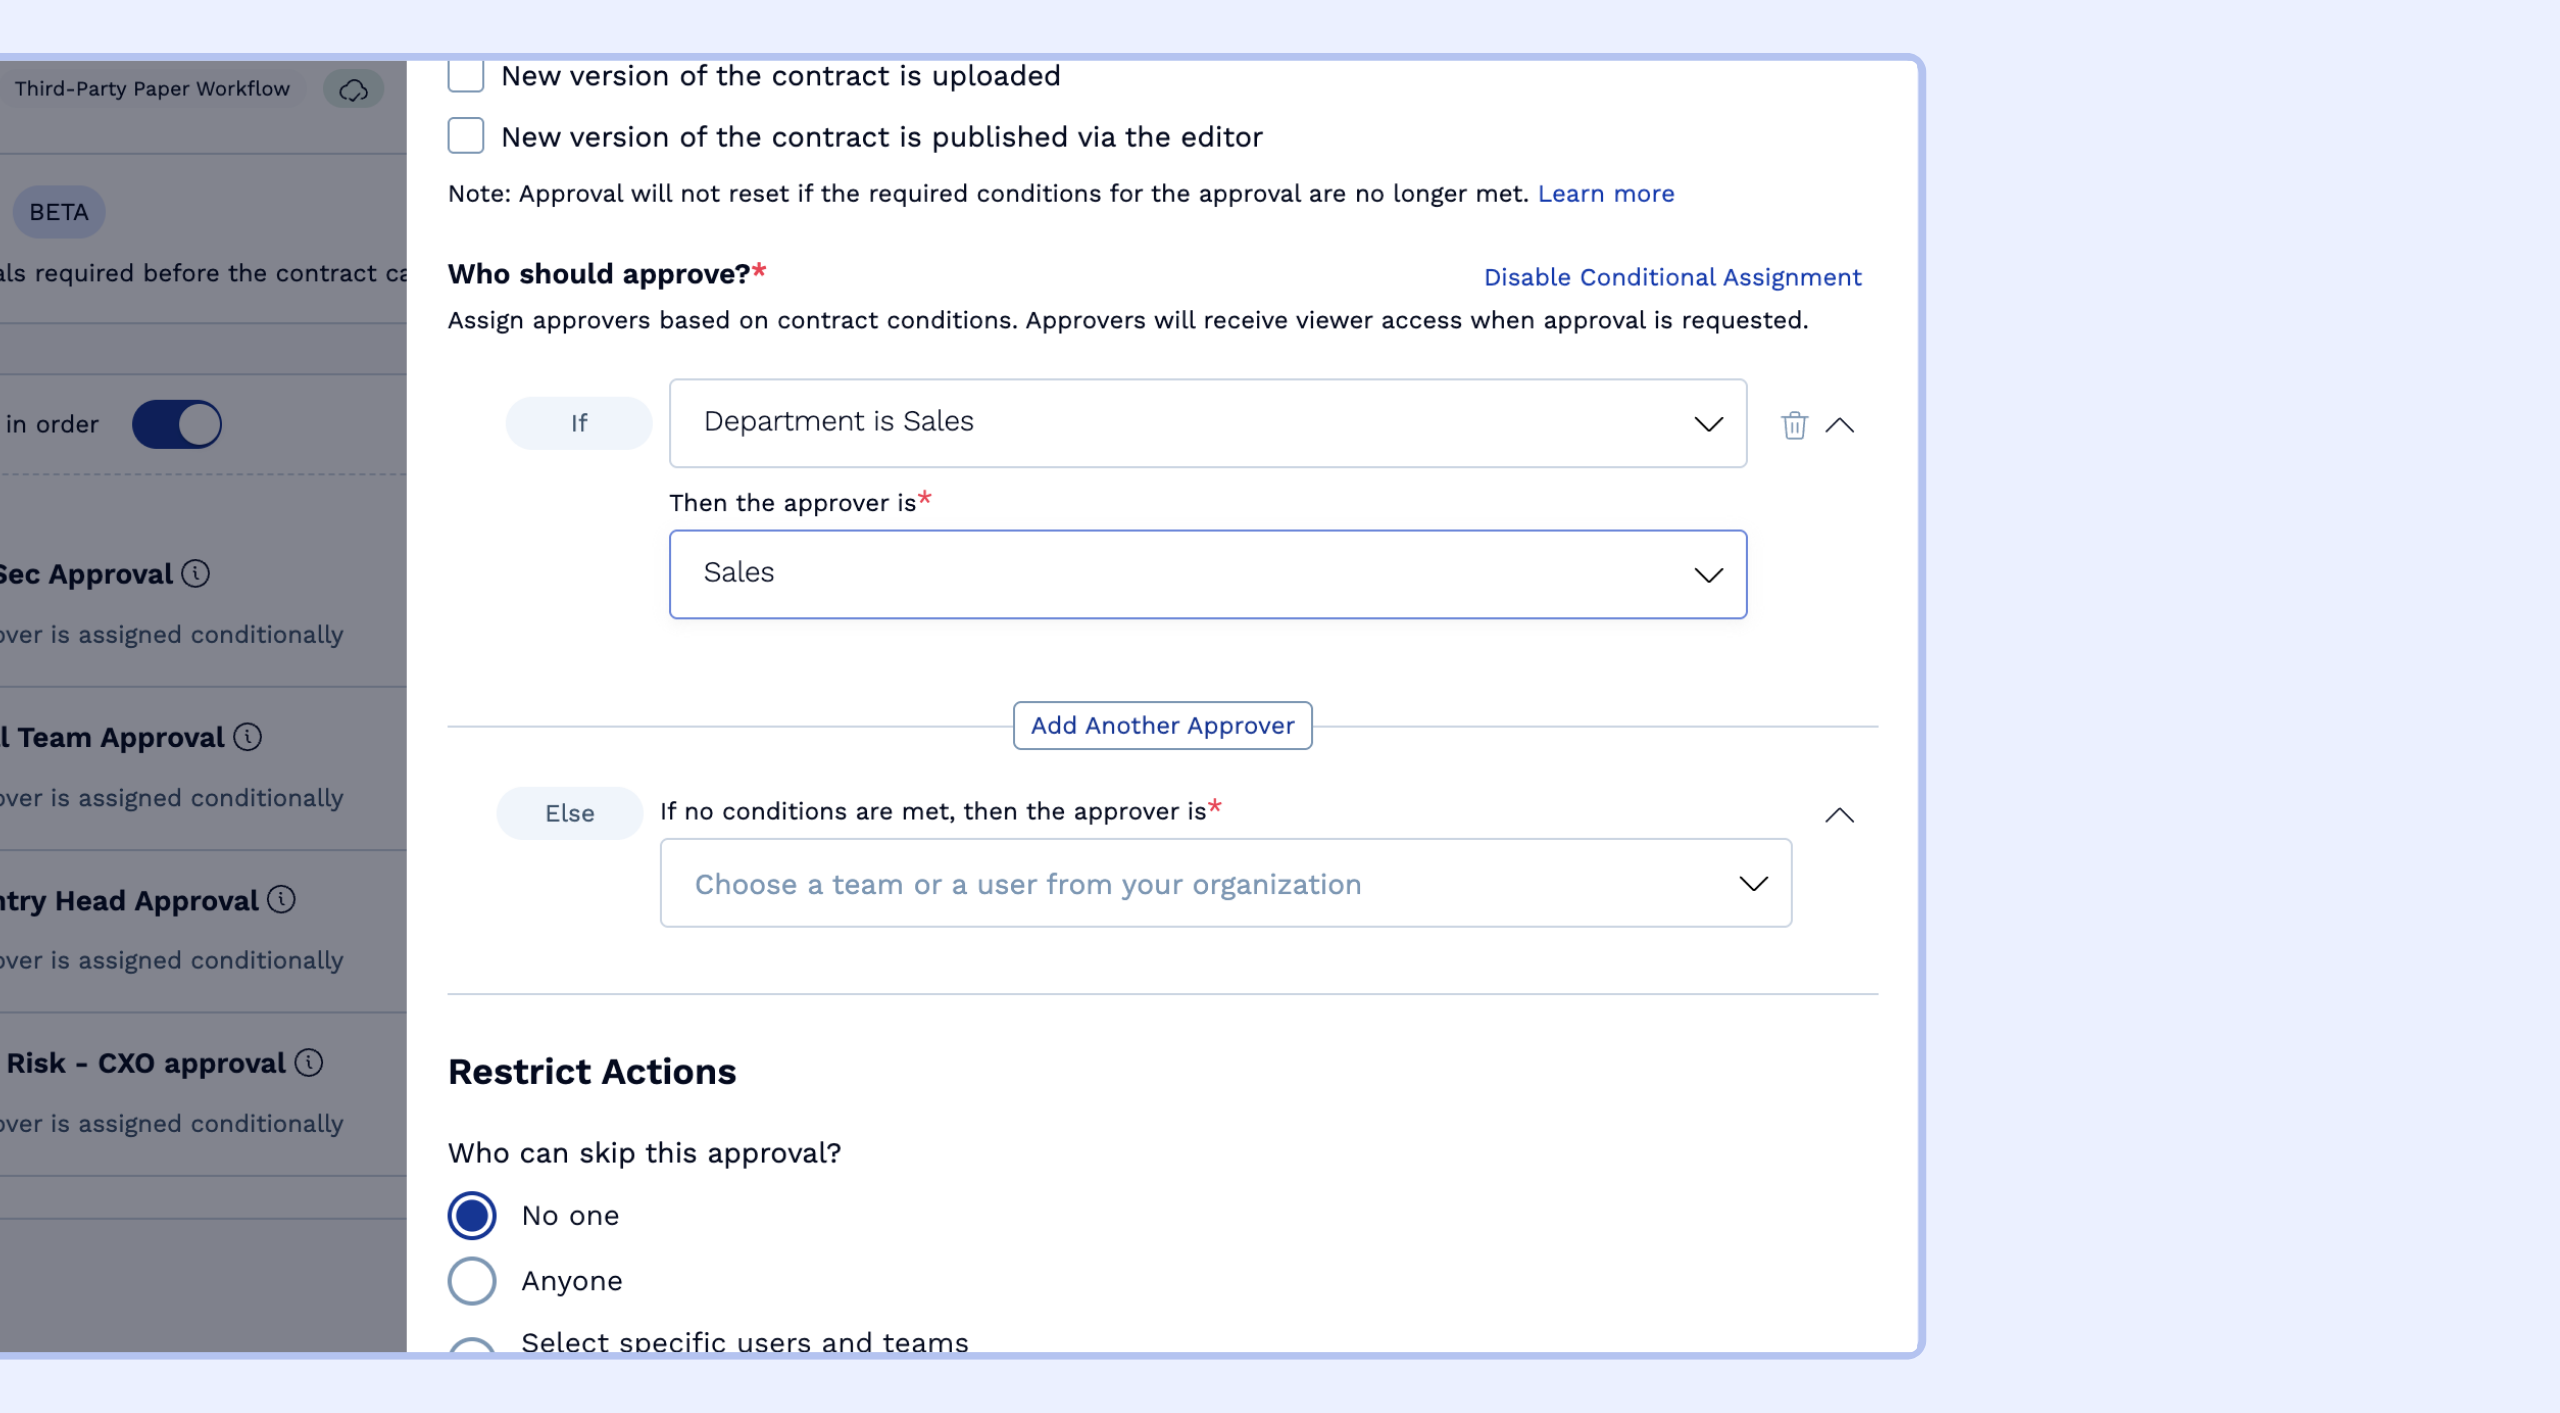Enable 'New version published via the editor'
Screen dimensions: 2560x1413
click(x=466, y=136)
